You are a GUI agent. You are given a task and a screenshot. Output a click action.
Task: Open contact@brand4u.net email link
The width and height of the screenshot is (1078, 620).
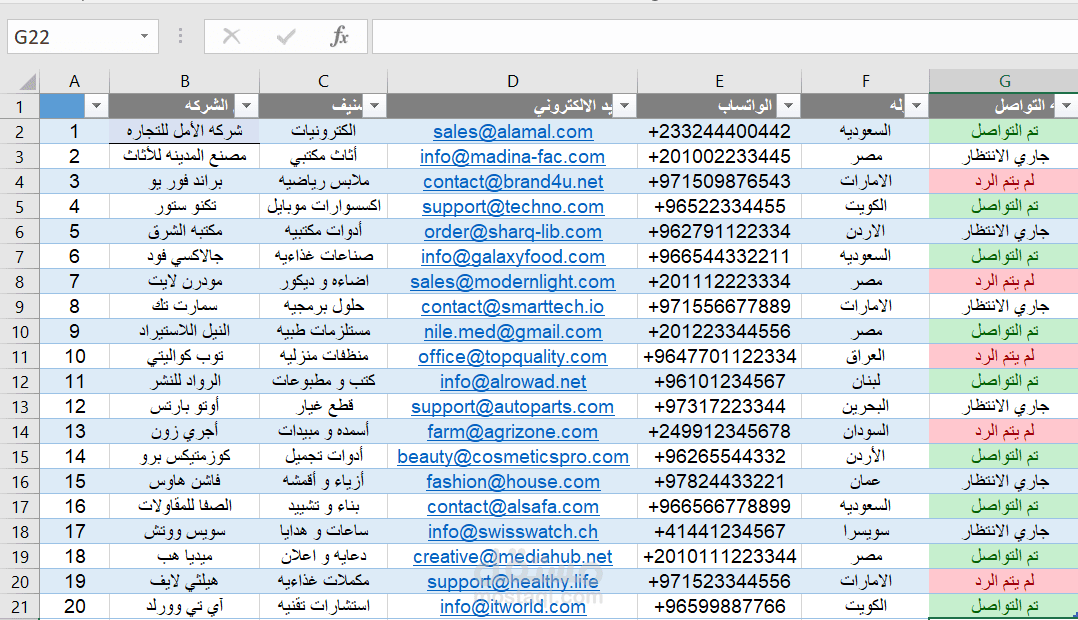point(513,181)
